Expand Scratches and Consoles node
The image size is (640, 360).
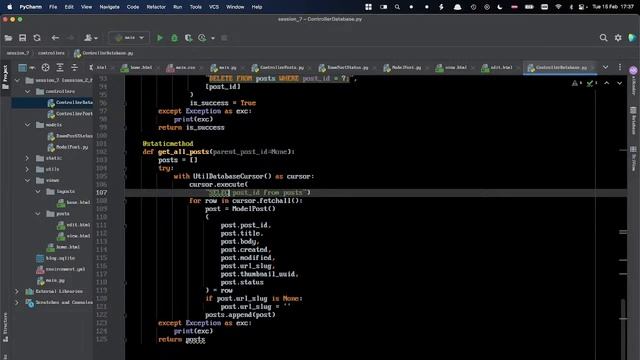pyautogui.click(x=17, y=302)
